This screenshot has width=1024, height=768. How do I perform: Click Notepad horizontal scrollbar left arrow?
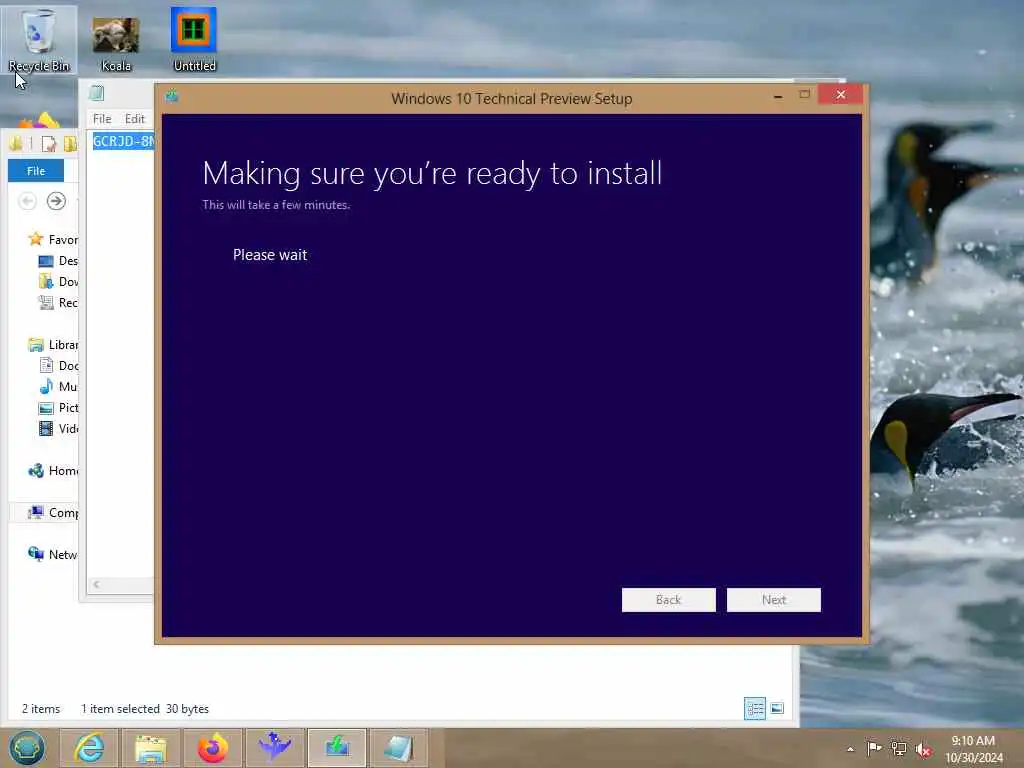[96, 584]
